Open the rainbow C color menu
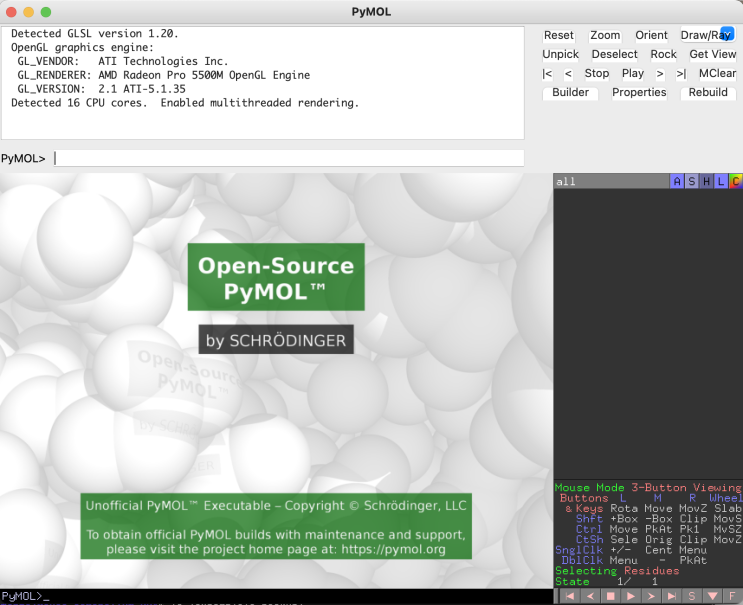This screenshot has width=743, height=605. click(735, 182)
